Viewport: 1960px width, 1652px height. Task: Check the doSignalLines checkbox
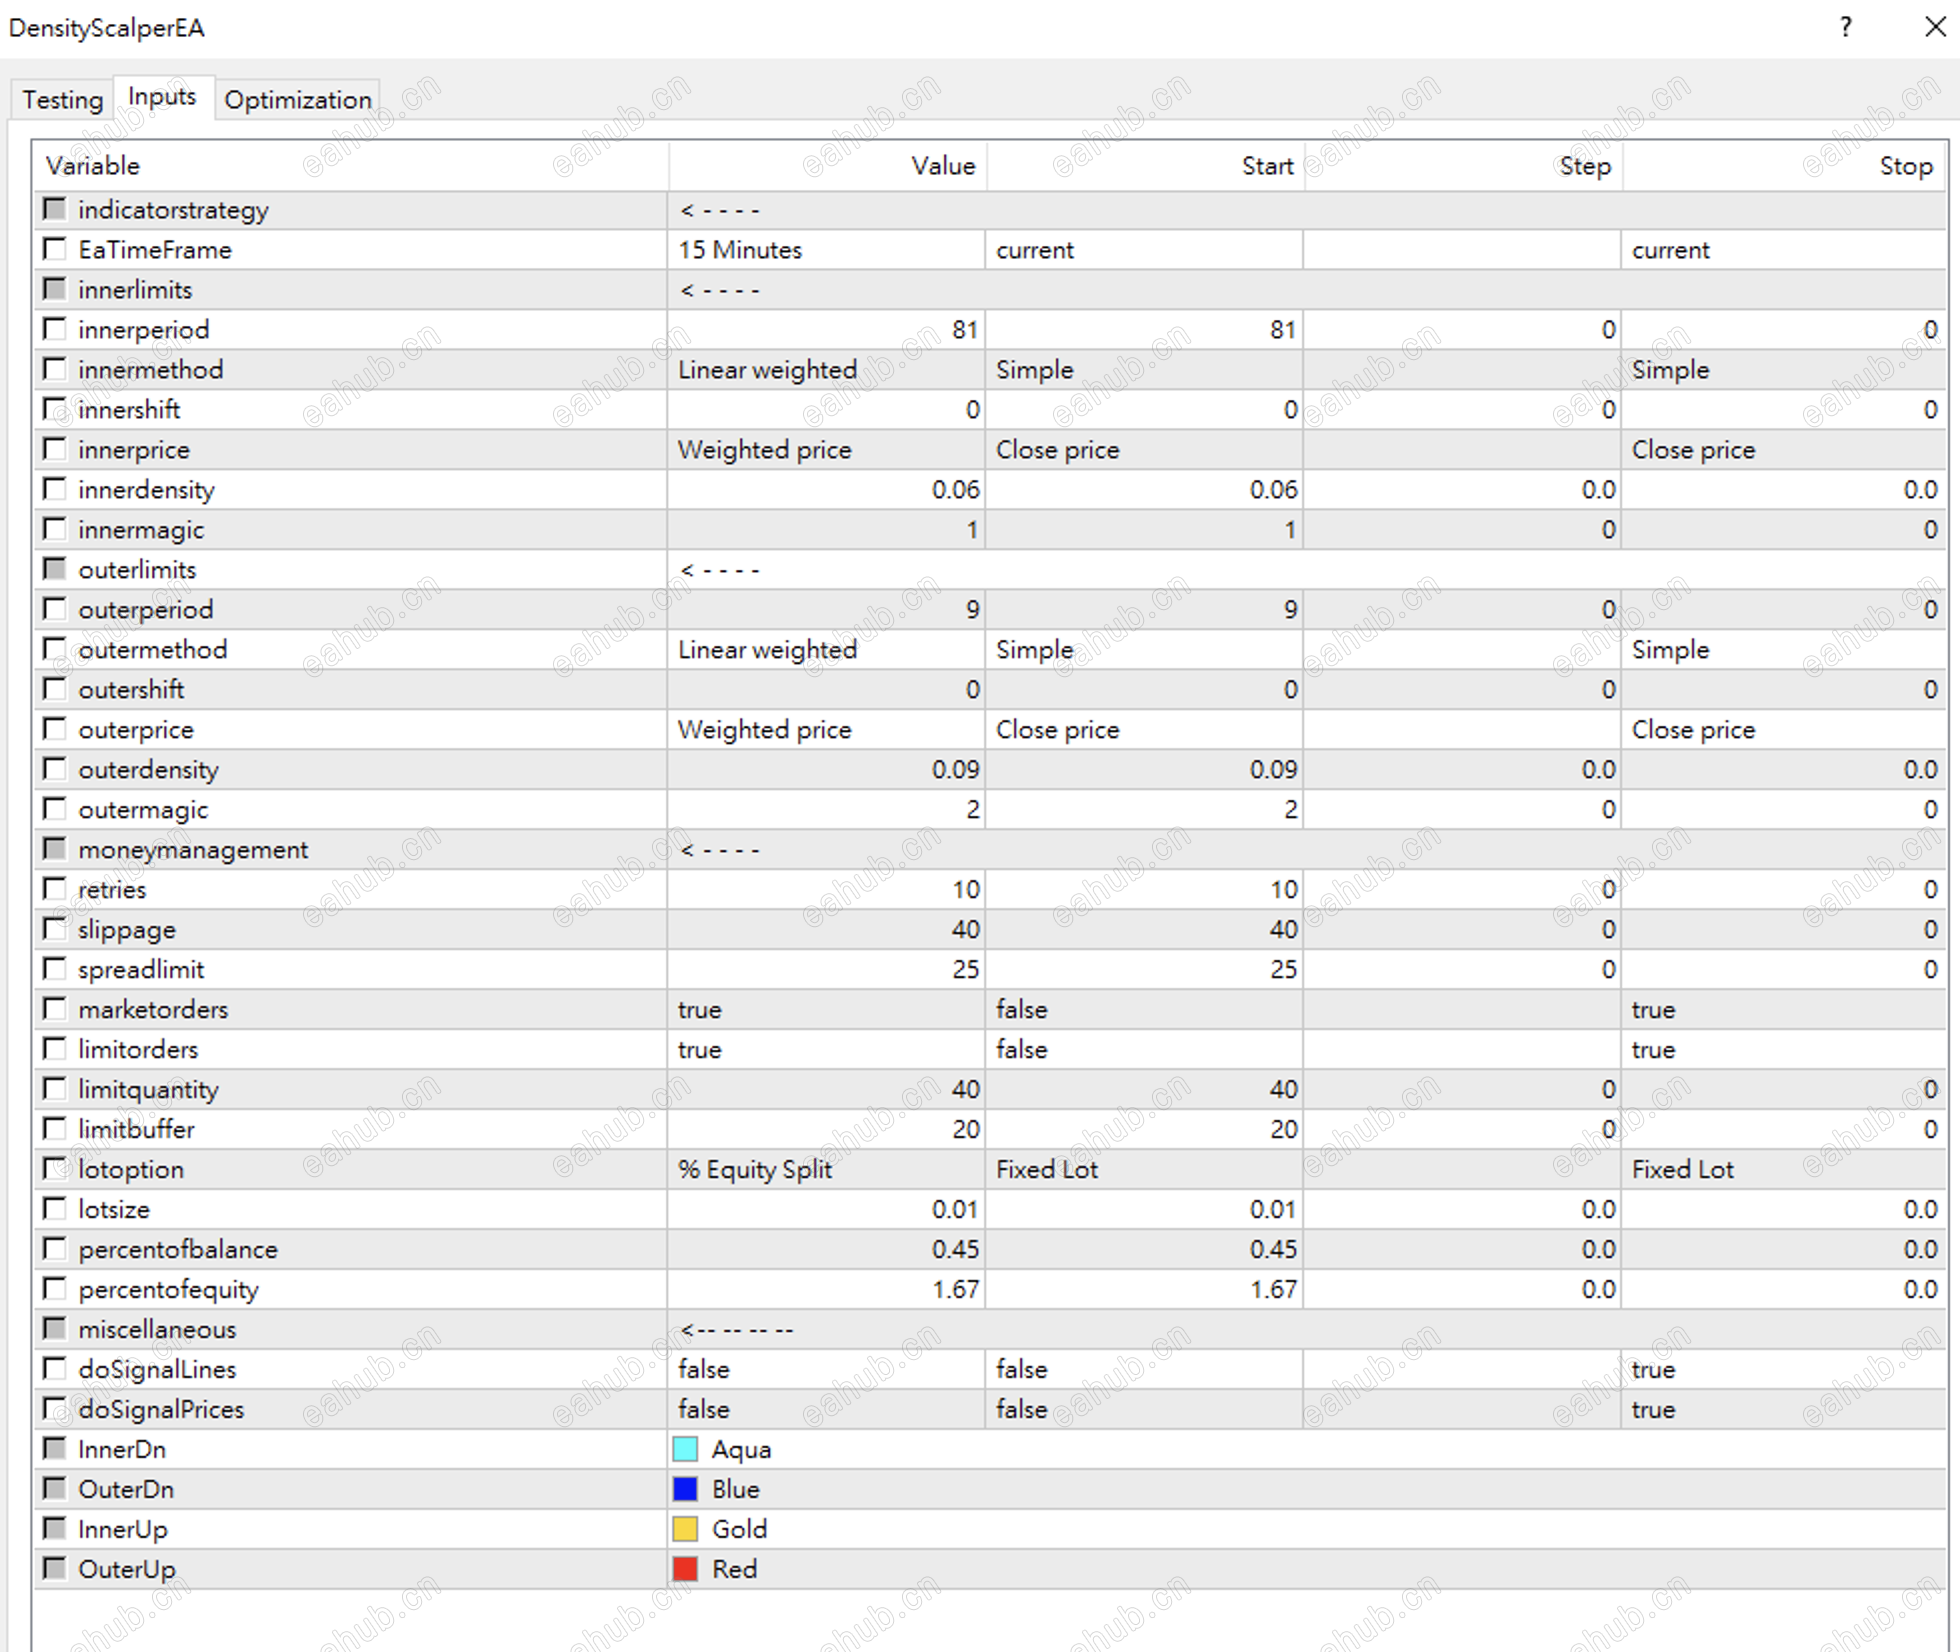point(55,1368)
